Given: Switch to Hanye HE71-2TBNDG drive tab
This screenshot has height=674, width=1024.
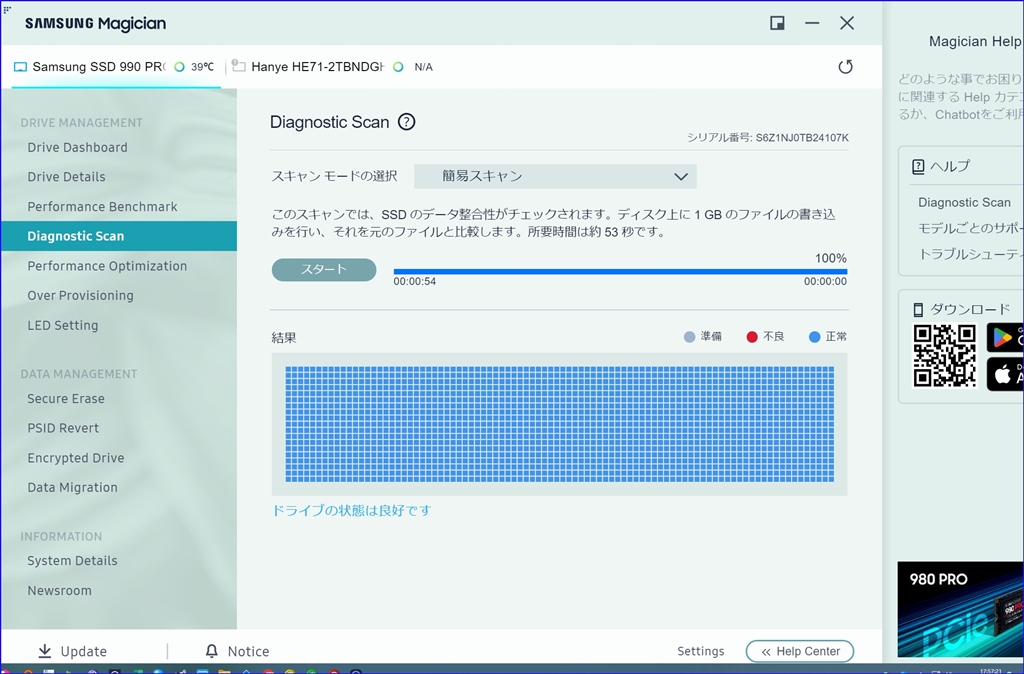Looking at the screenshot, I should click(333, 67).
